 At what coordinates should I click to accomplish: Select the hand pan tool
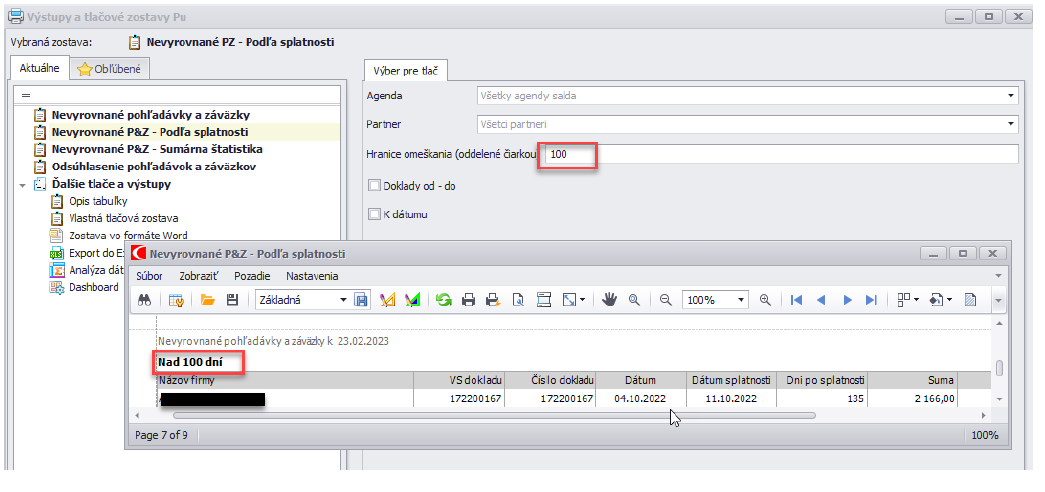tap(609, 299)
